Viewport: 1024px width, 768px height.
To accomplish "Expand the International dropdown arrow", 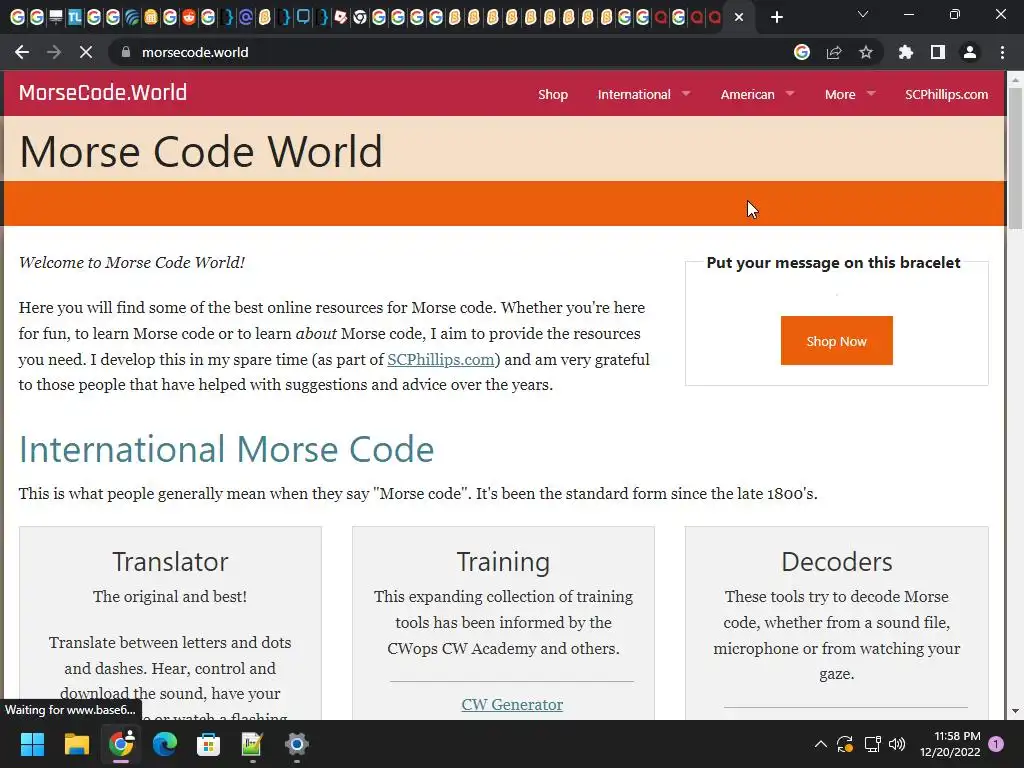I will click(x=686, y=94).
